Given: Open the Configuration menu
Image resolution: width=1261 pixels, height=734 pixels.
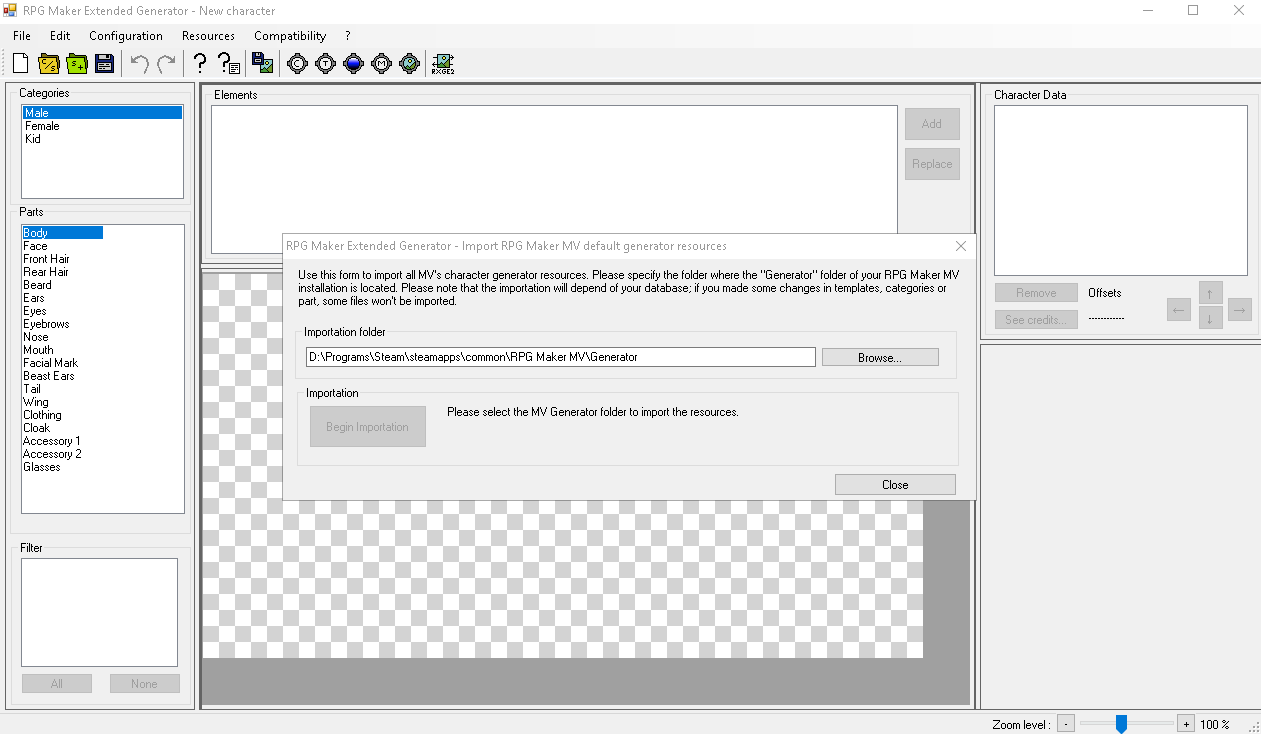Looking at the screenshot, I should coord(126,36).
